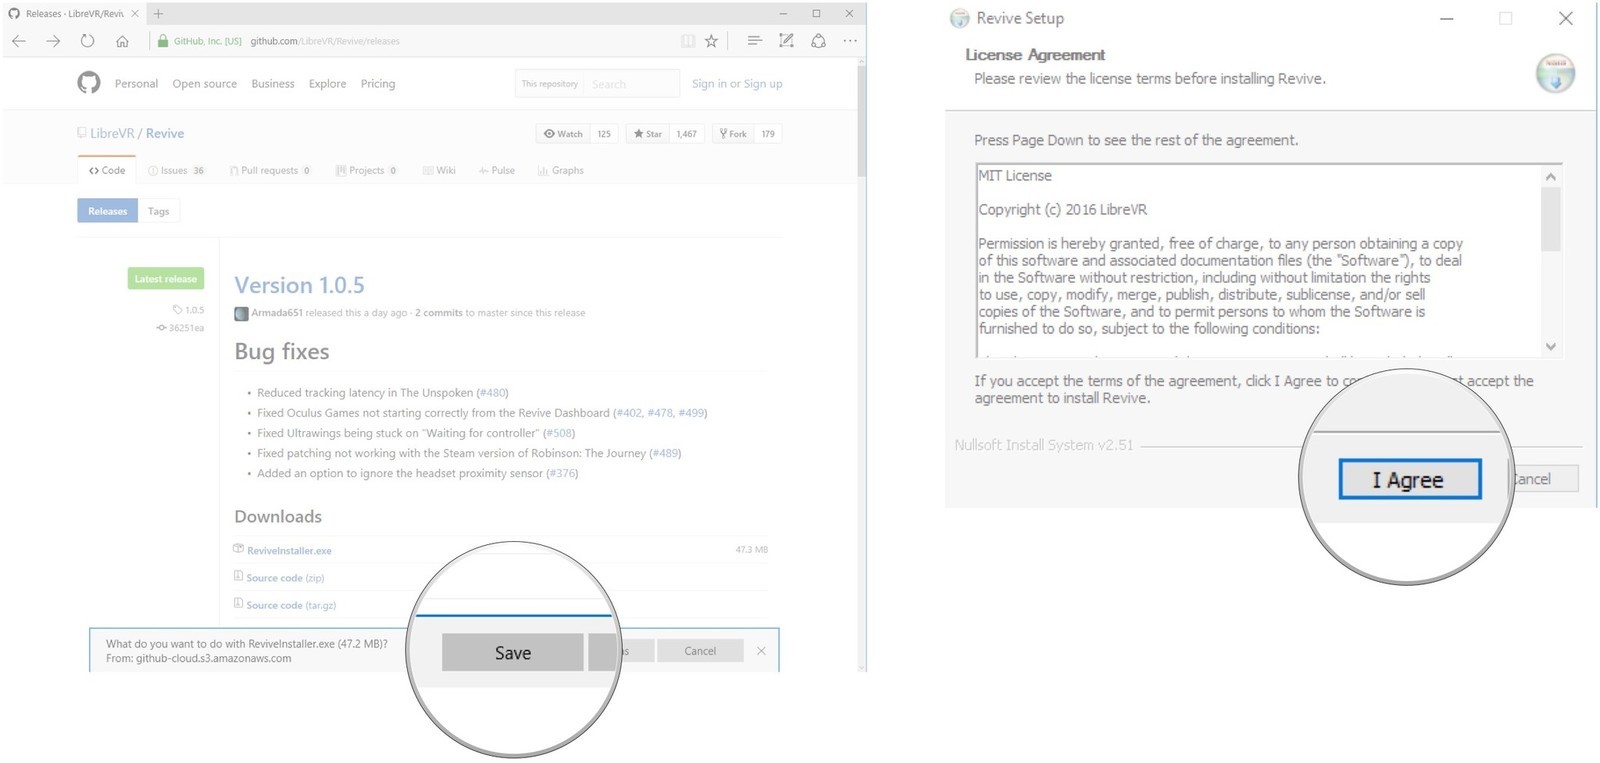Open the LibreVR owner link
The width and height of the screenshot is (1600, 763).
[112, 133]
